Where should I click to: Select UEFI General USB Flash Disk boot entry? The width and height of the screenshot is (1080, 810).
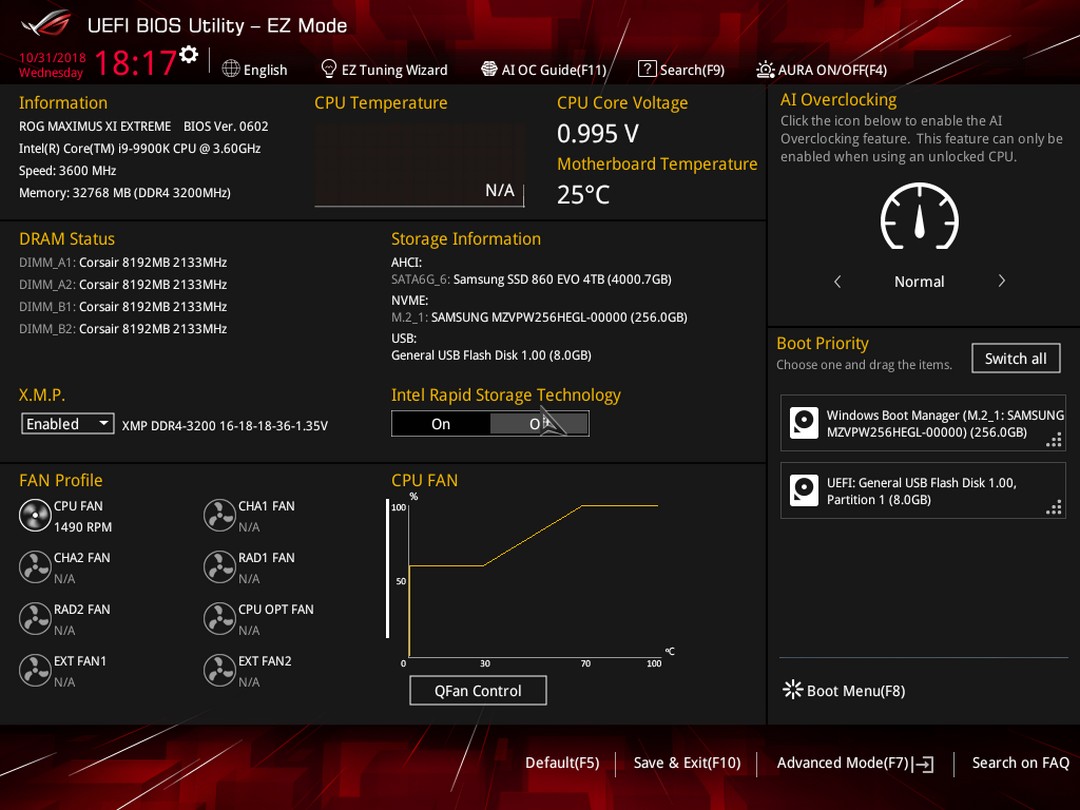tap(923, 490)
